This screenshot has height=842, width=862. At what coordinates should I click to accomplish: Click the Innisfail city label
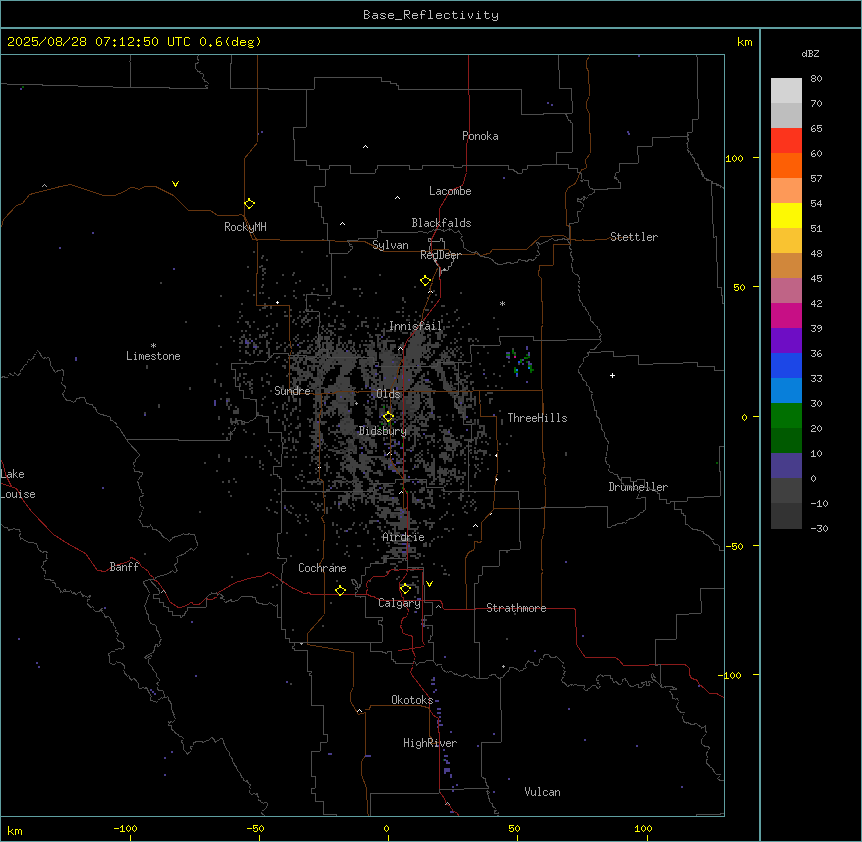[416, 326]
